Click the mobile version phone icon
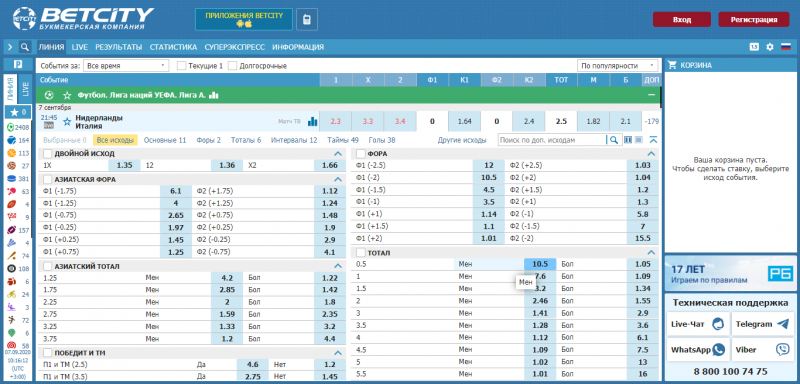The image size is (800, 384). [x=307, y=19]
